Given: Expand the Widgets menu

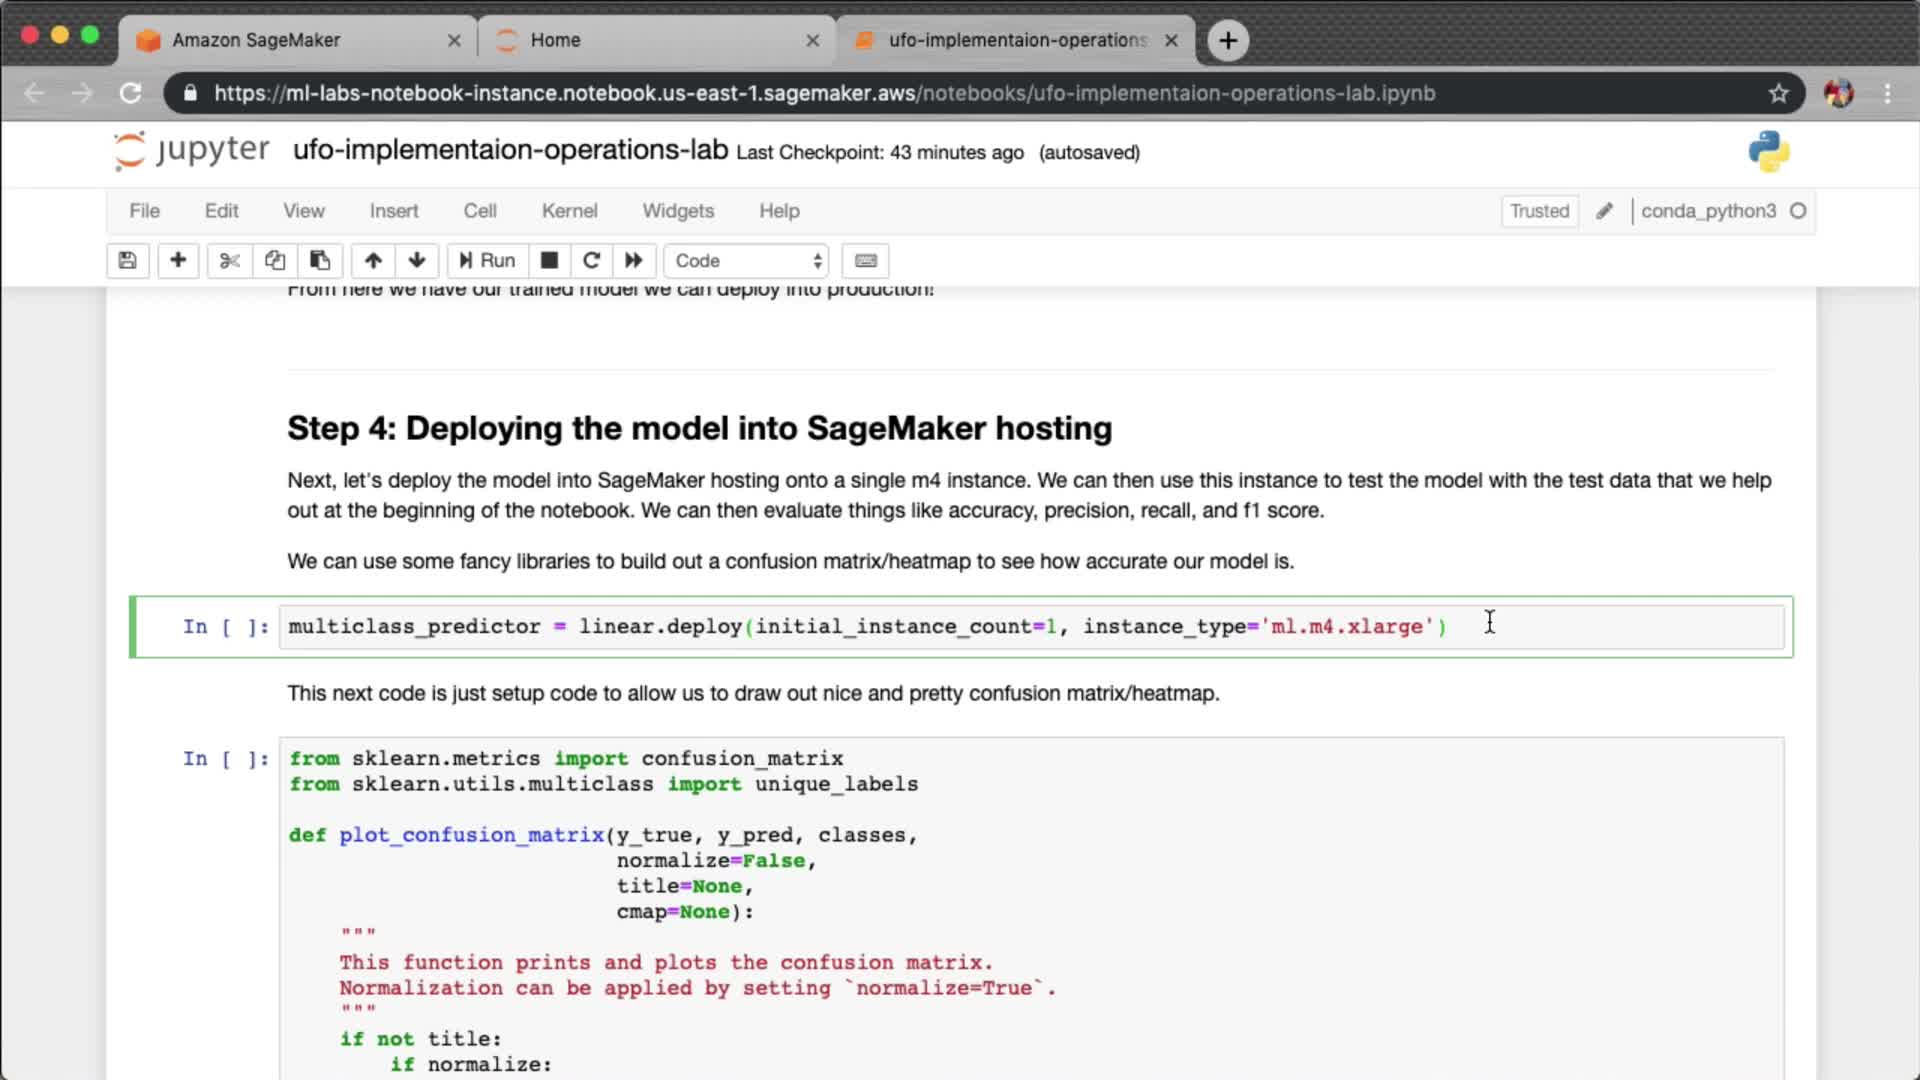Looking at the screenshot, I should [x=678, y=211].
